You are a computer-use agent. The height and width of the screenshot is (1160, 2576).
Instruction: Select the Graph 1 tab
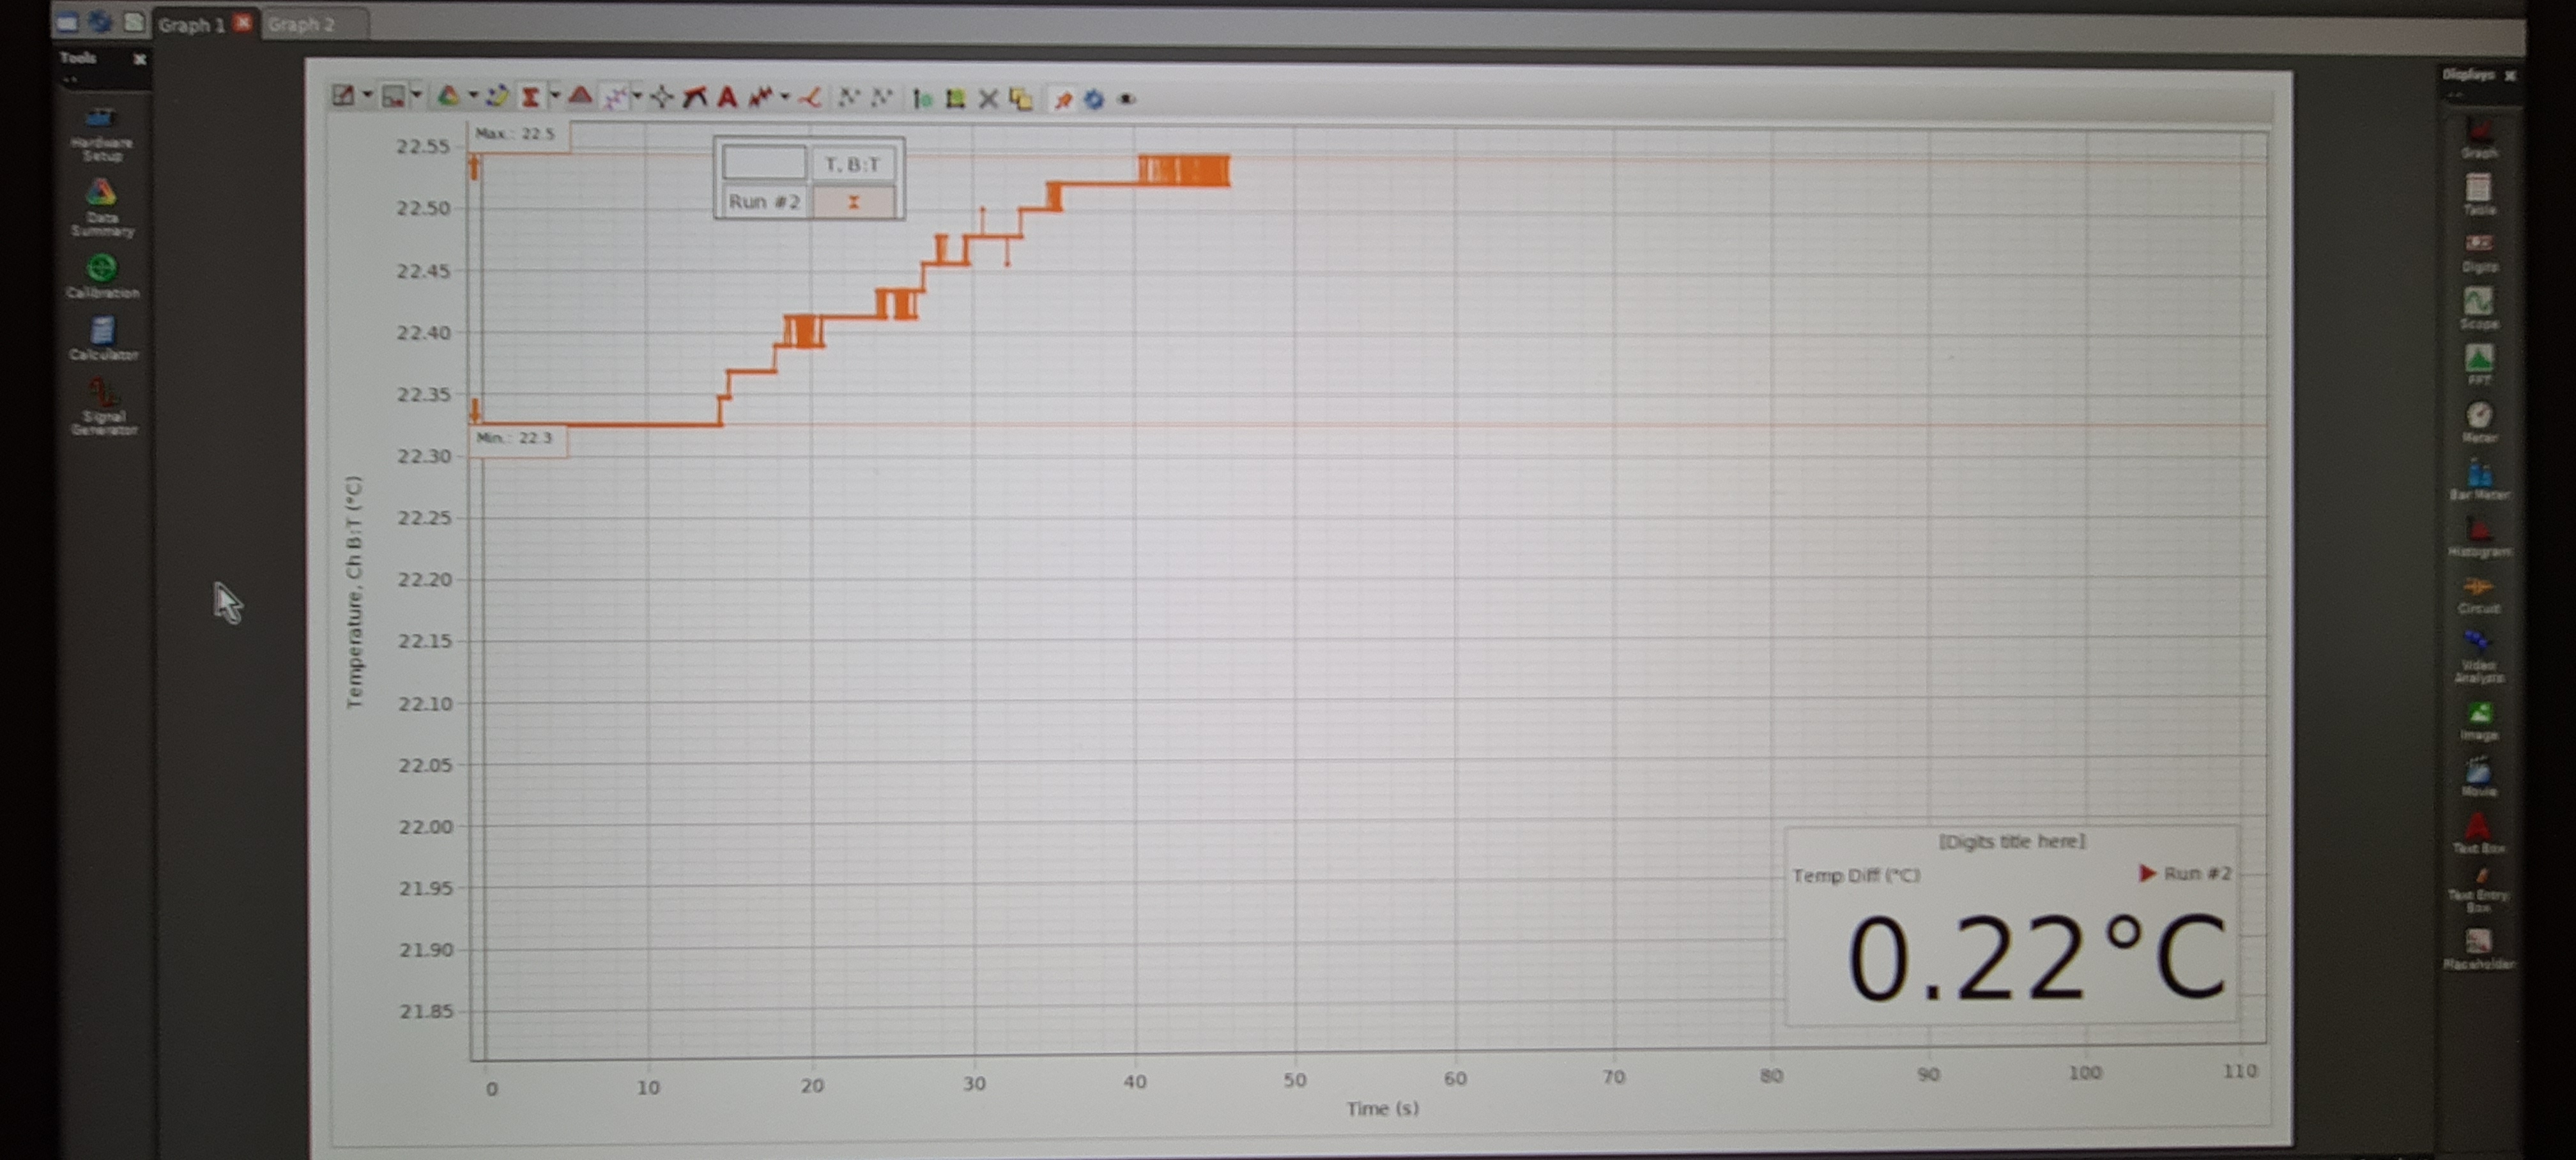[191, 24]
